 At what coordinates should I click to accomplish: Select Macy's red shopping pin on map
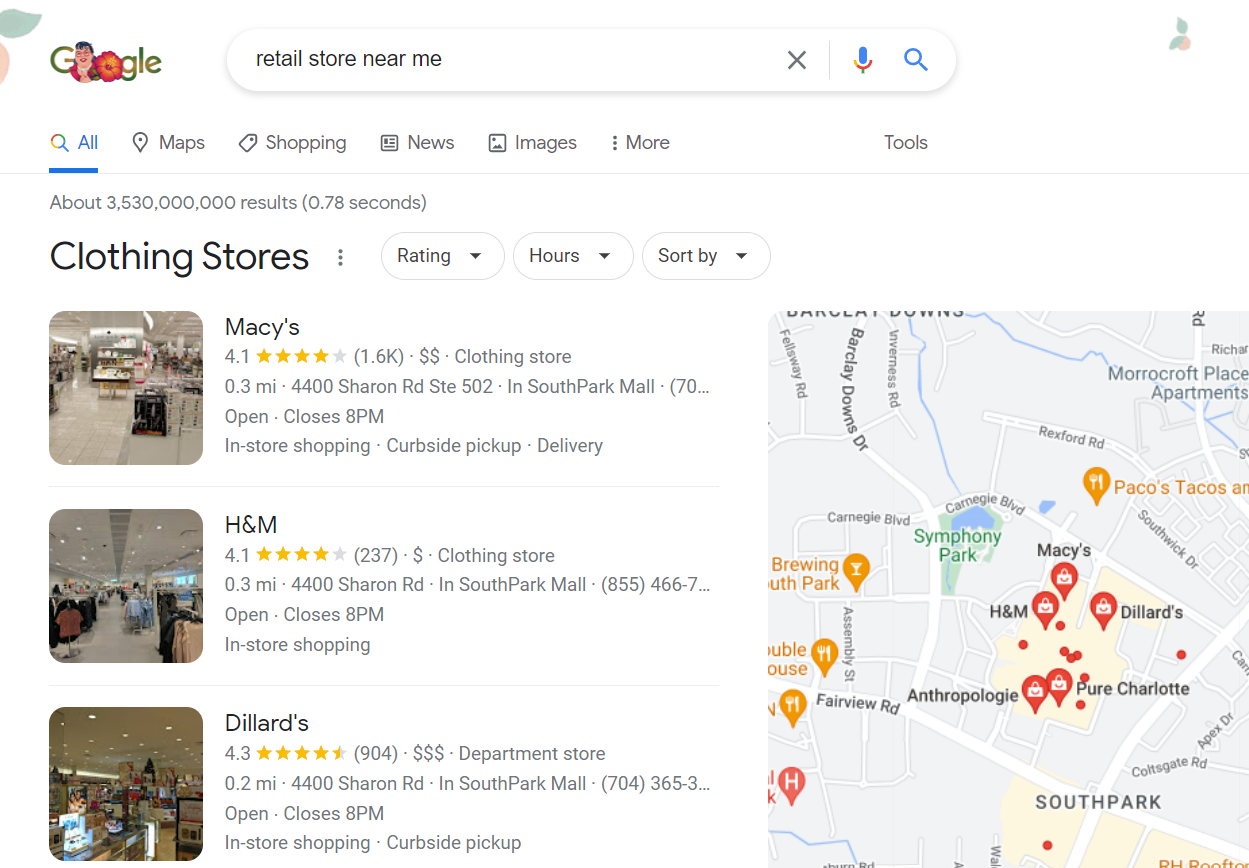(x=1064, y=579)
